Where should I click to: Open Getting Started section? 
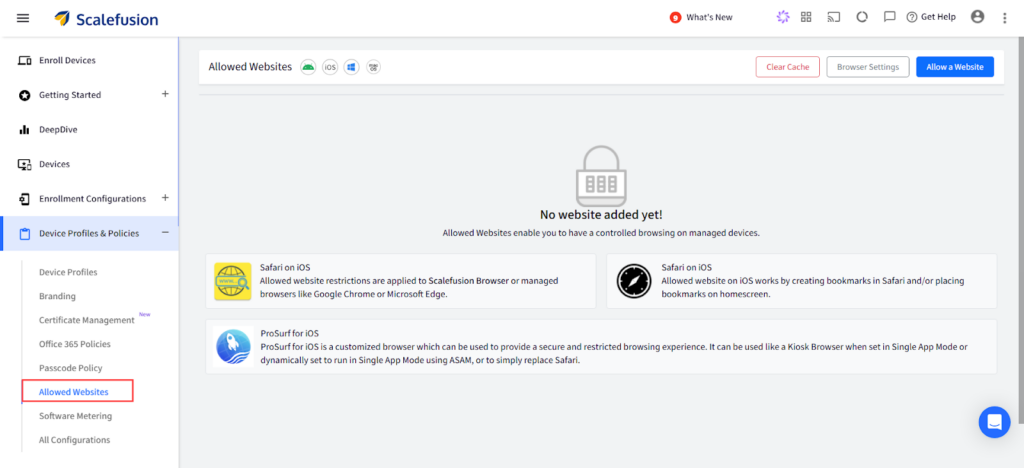click(70, 95)
